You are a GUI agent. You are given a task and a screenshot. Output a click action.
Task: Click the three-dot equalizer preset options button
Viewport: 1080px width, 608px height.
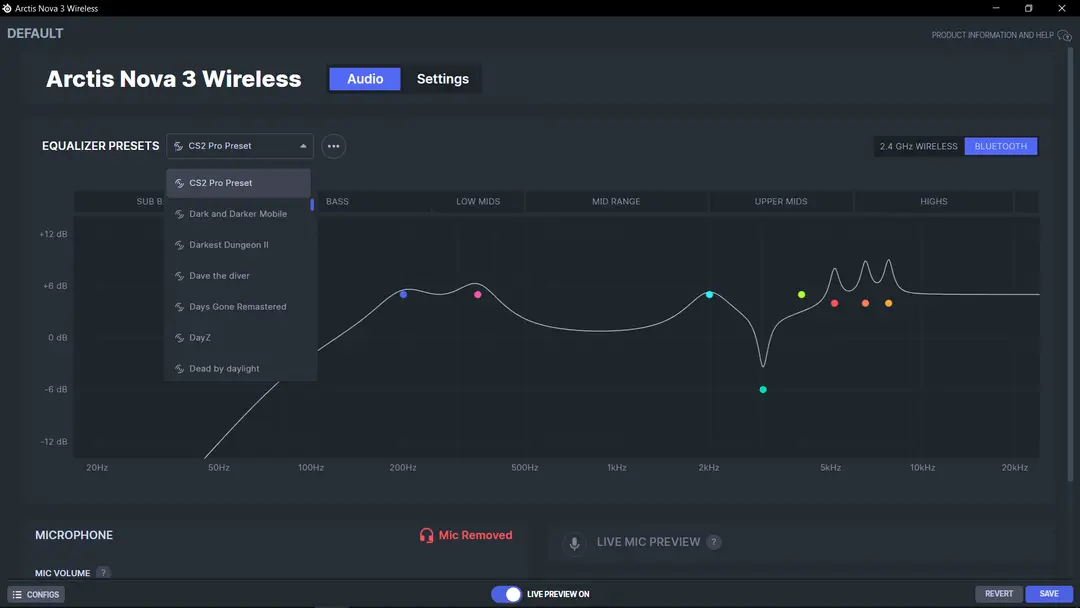(x=333, y=146)
